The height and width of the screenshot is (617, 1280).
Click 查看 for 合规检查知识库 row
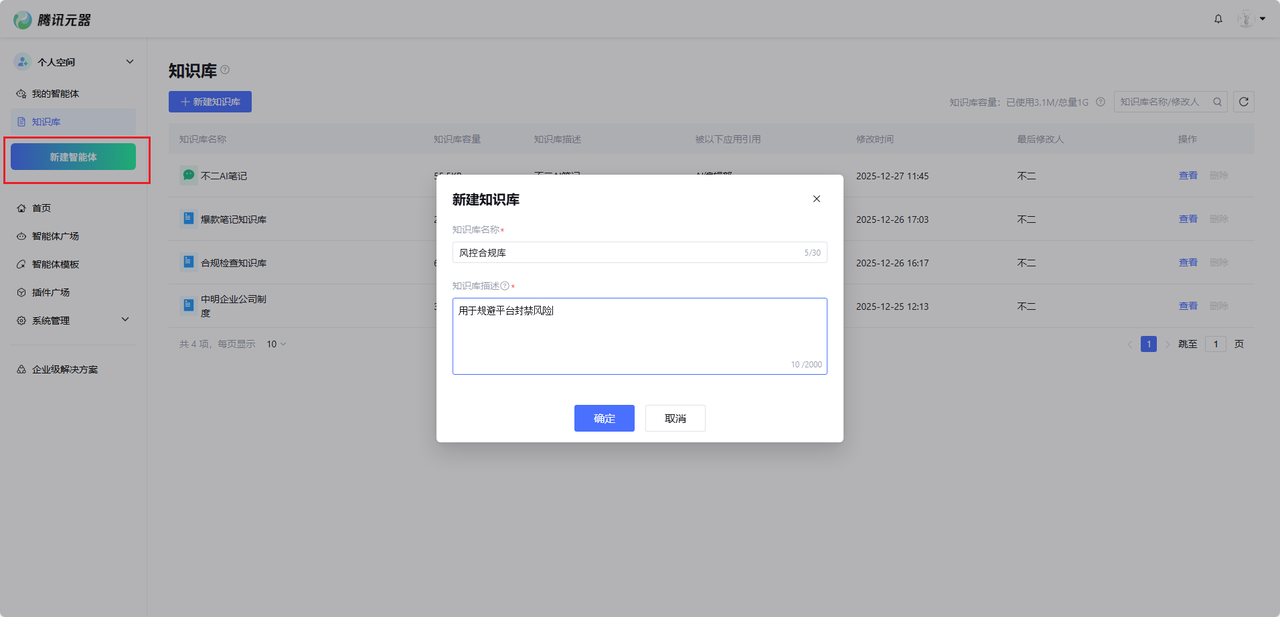tap(1188, 263)
